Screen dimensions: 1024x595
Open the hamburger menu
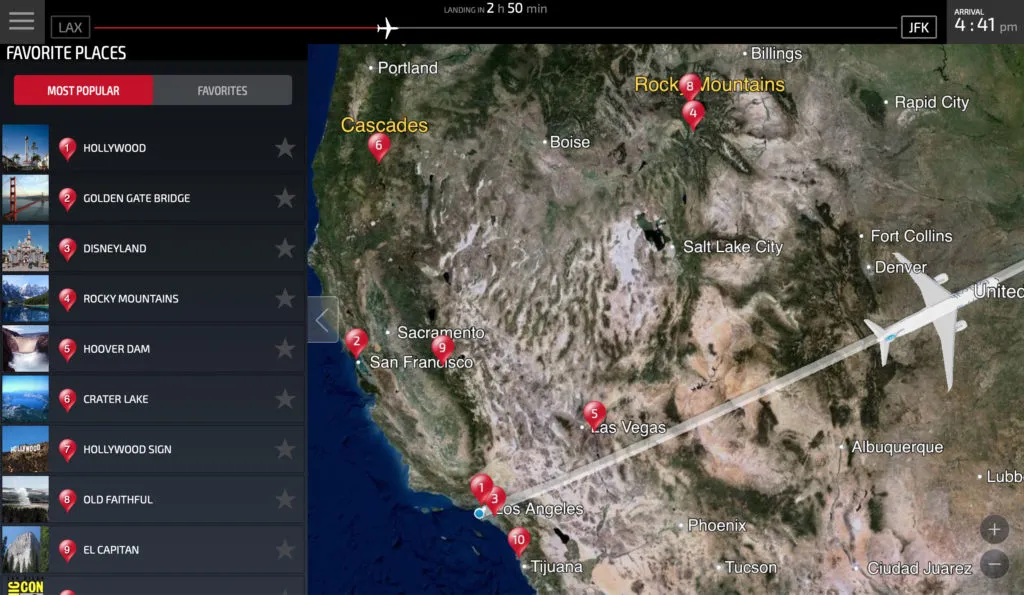(x=20, y=20)
